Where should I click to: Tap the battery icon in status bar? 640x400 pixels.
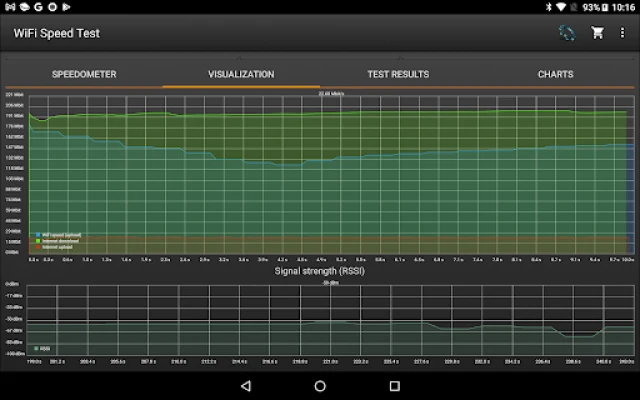[603, 7]
